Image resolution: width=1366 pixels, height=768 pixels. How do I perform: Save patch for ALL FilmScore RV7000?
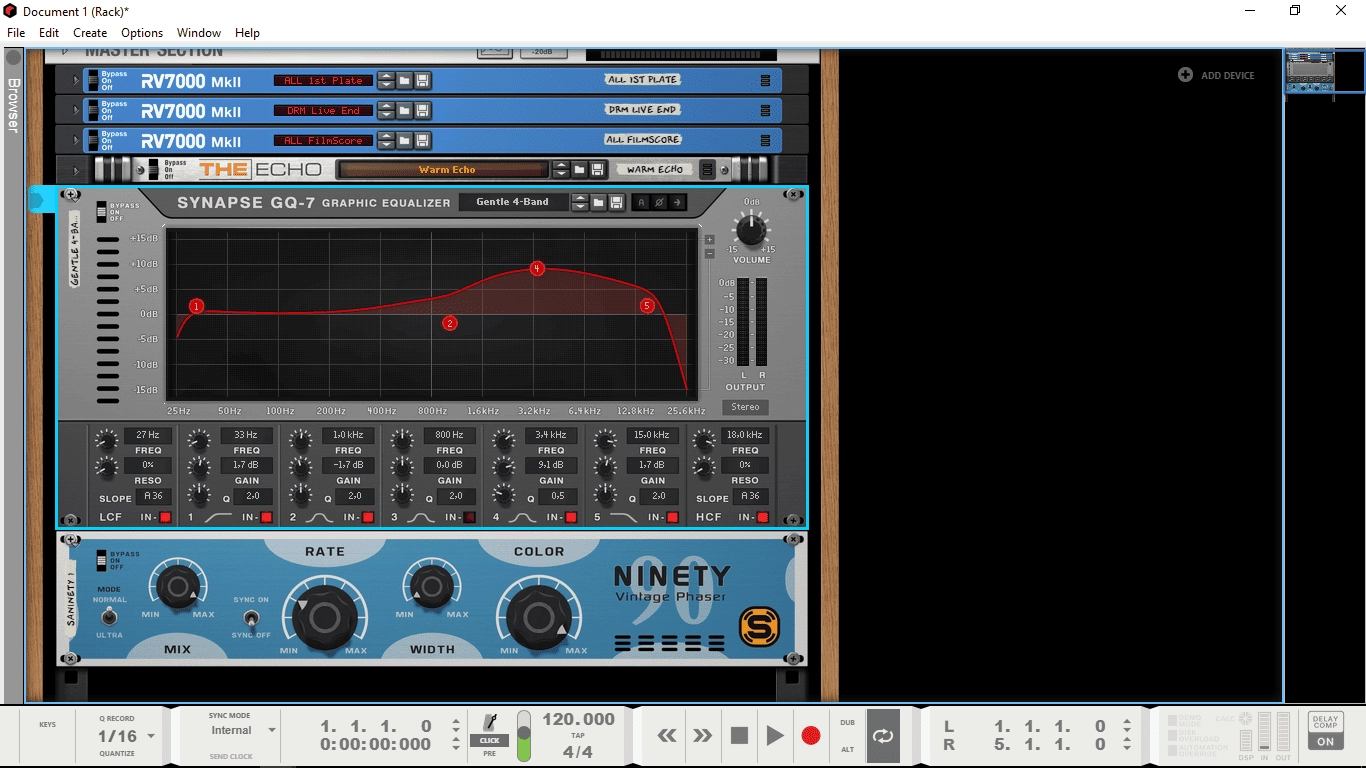pos(422,141)
